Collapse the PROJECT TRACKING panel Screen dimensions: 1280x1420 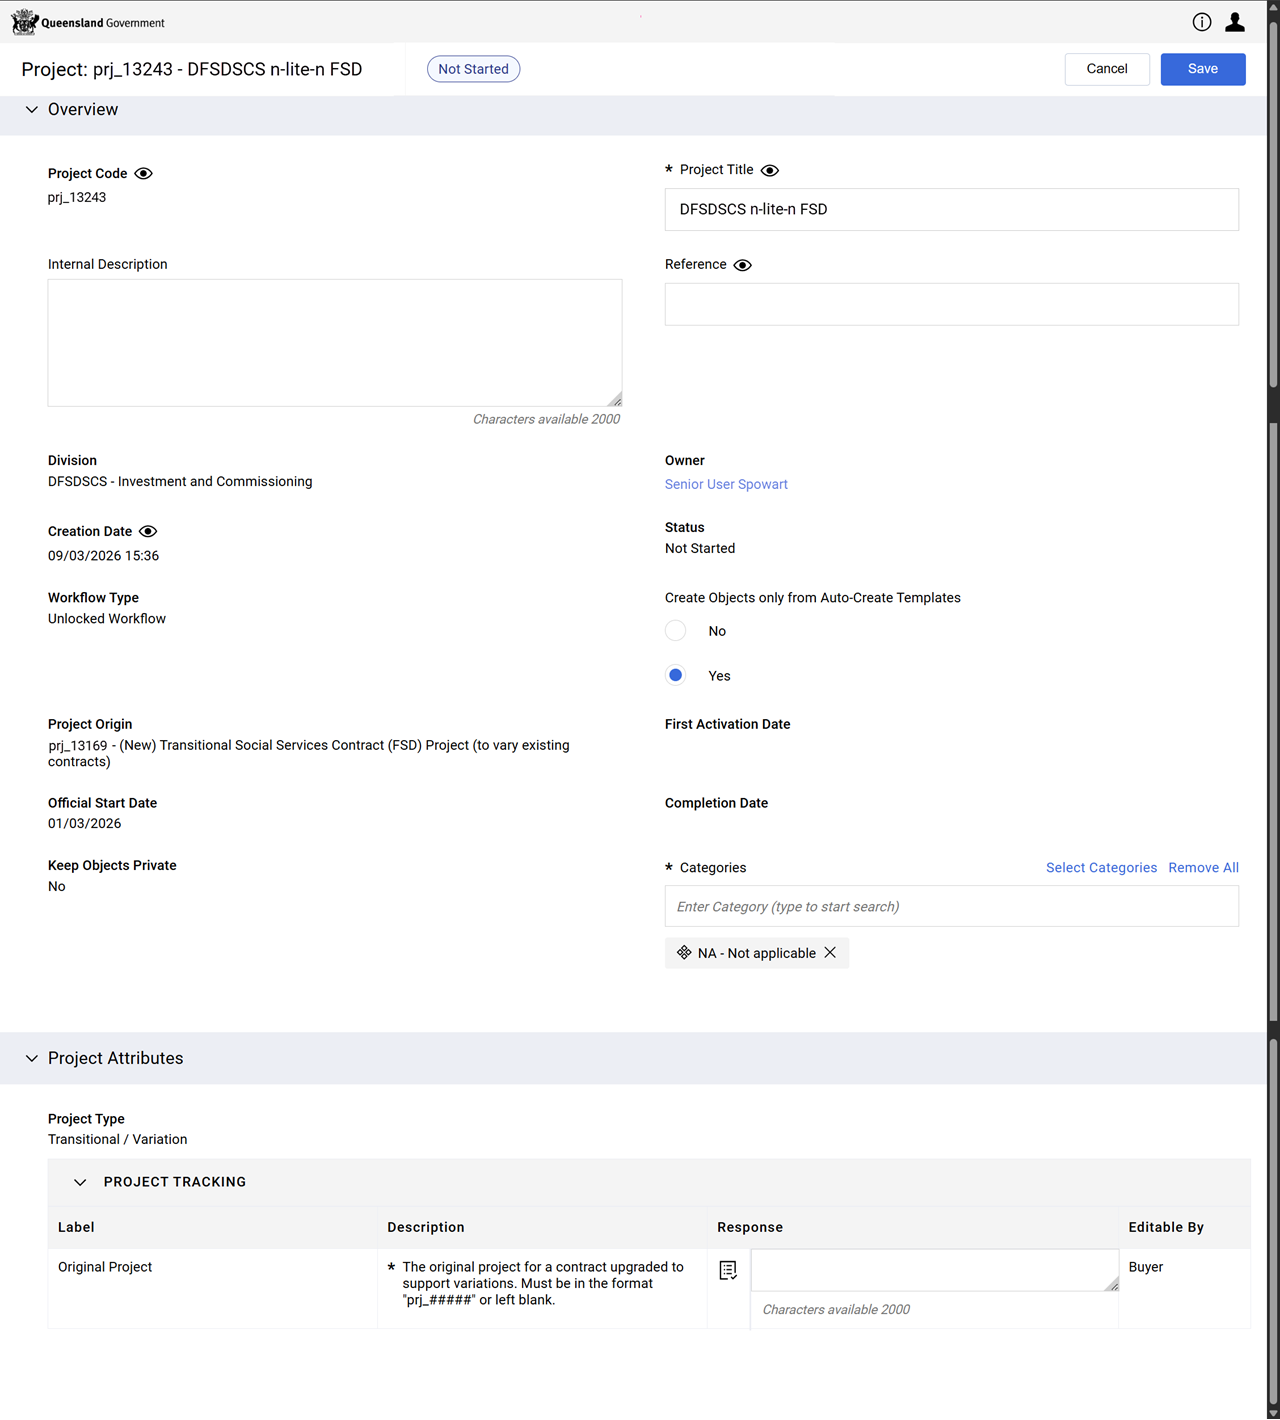[80, 1182]
